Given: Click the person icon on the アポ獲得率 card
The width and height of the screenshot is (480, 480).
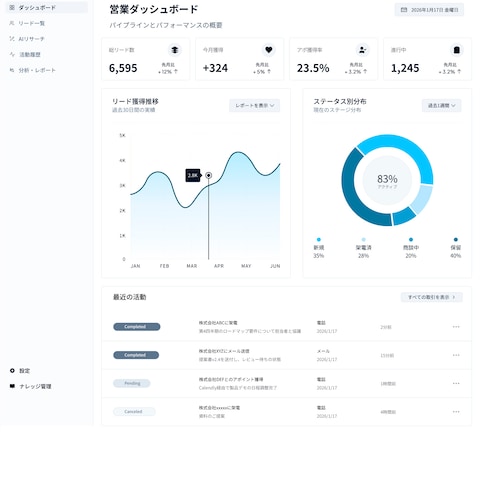Looking at the screenshot, I should (x=362, y=50).
